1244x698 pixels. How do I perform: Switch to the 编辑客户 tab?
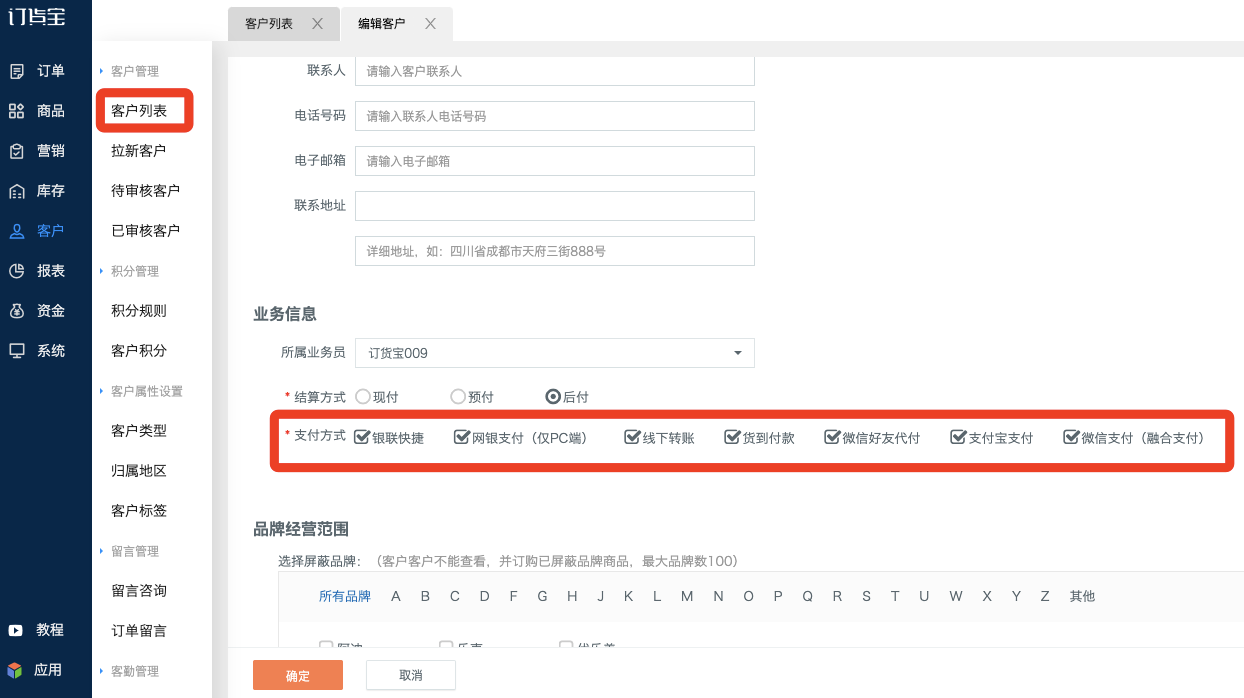[382, 23]
